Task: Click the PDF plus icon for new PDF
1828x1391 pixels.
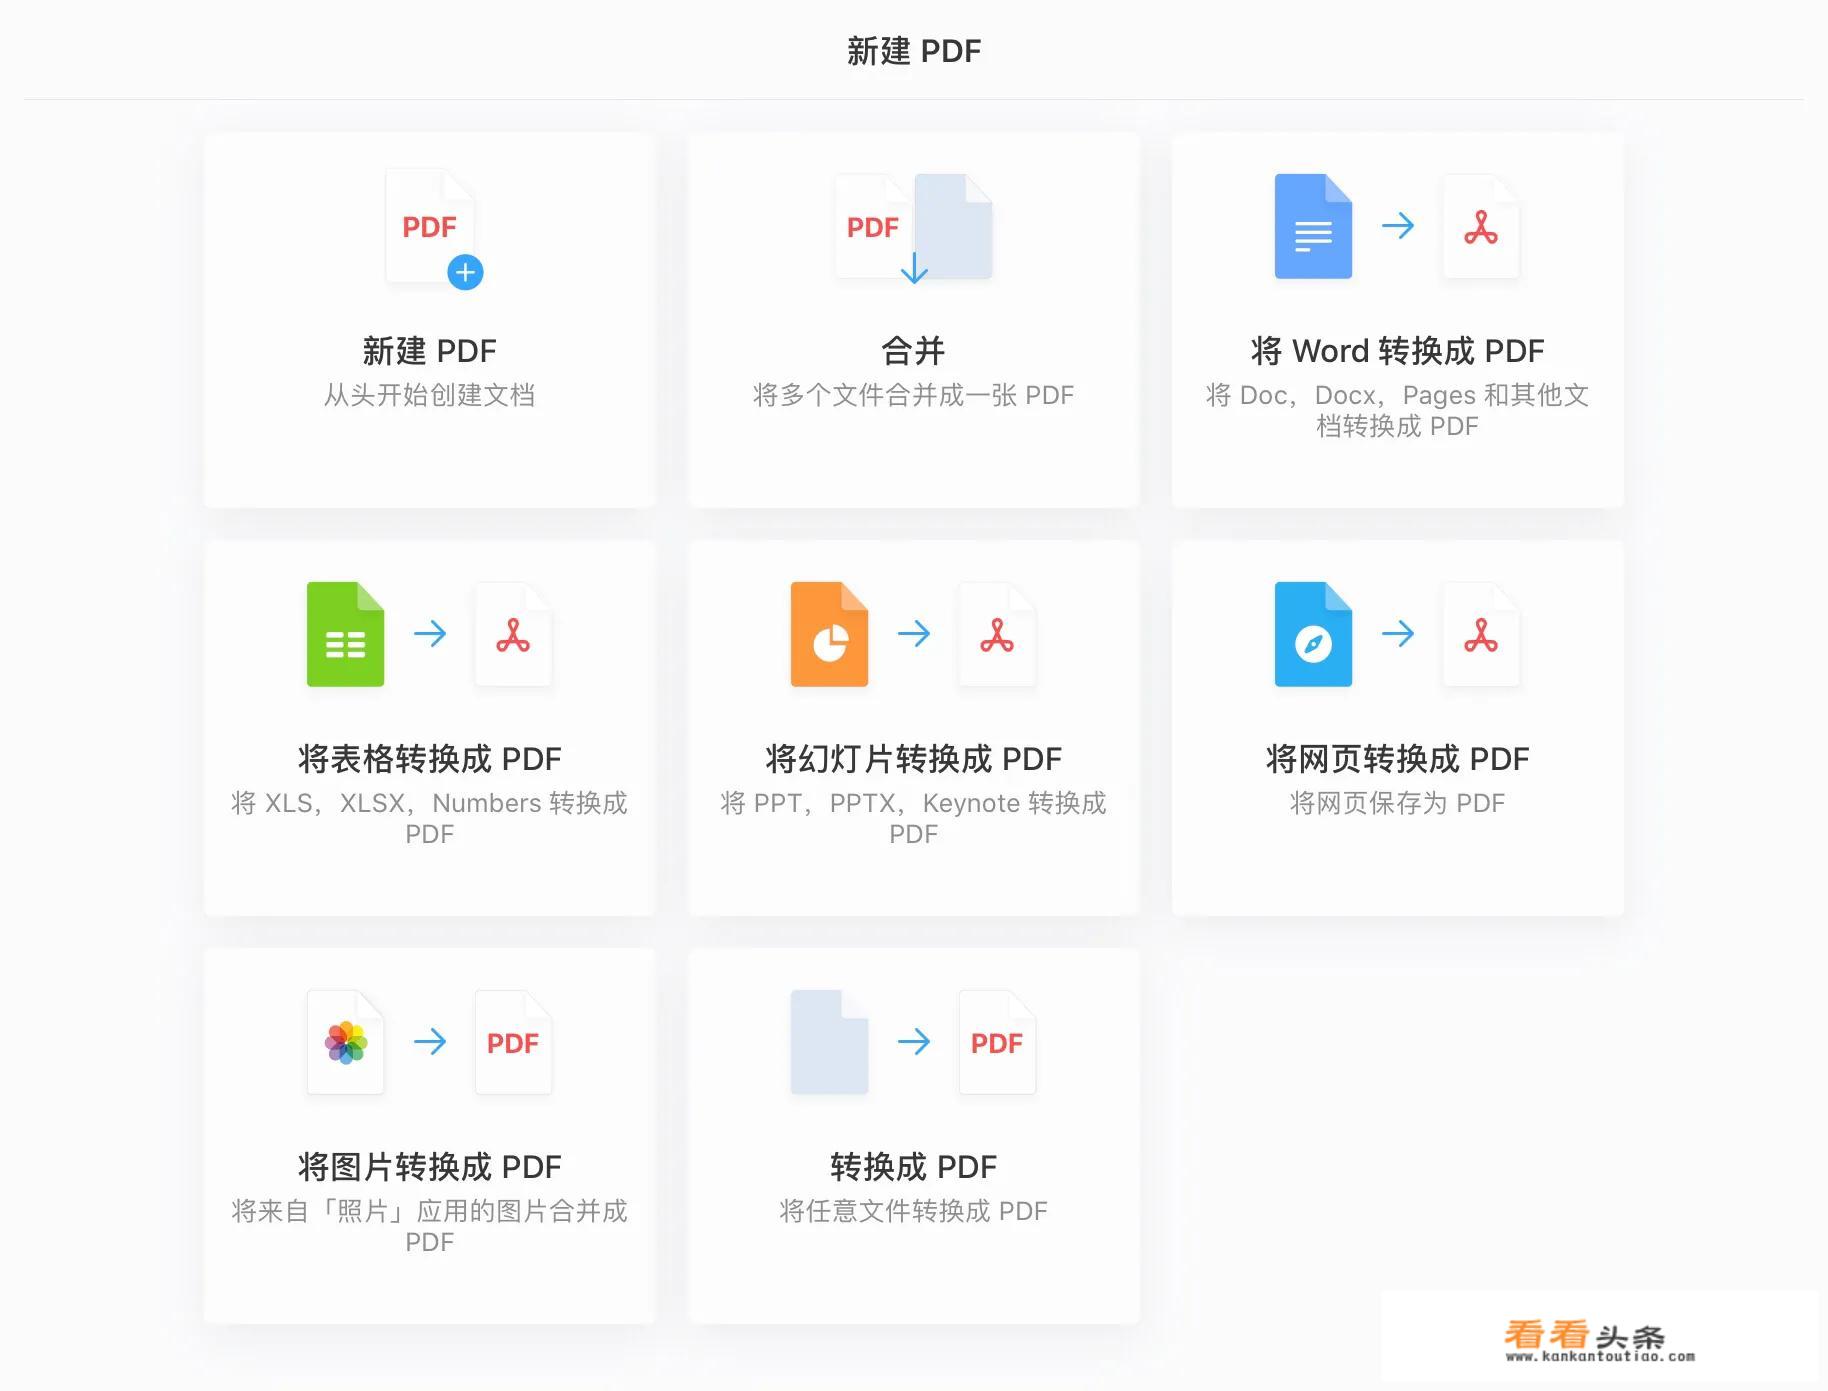Action: click(x=434, y=229)
